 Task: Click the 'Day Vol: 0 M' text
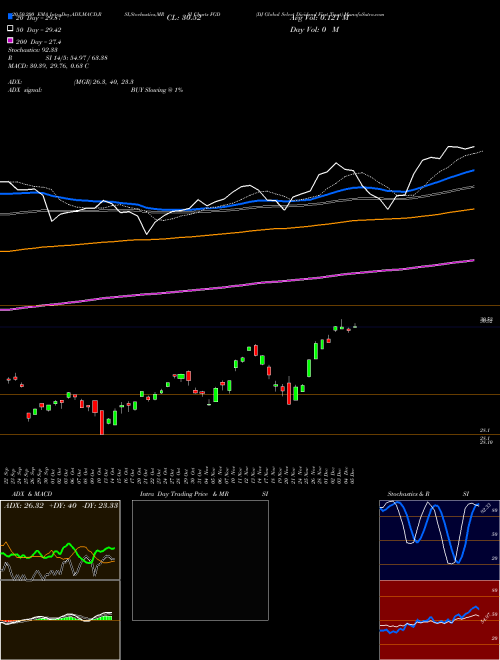pyautogui.click(x=314, y=29)
